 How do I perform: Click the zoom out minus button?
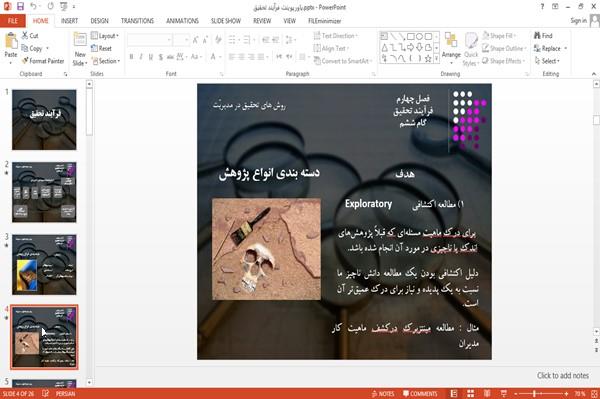515,394
